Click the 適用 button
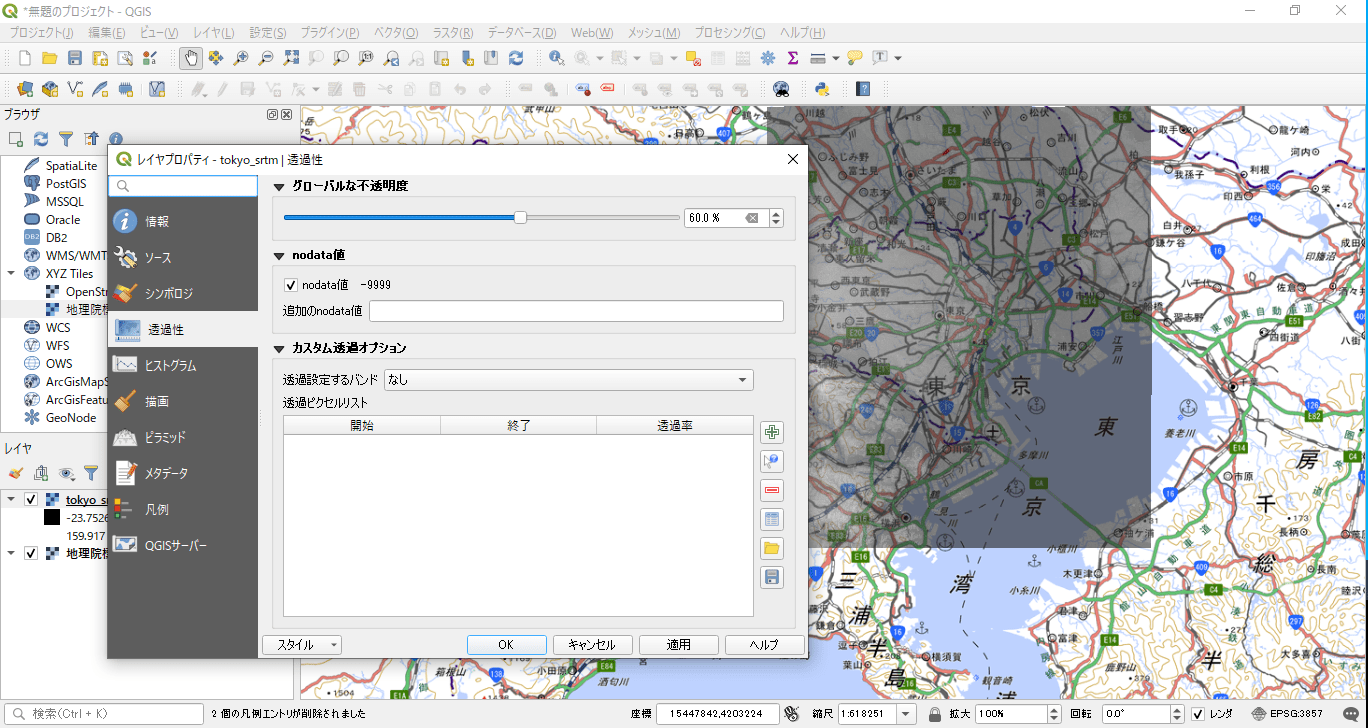Viewport: 1368px width, 728px height. pos(678,645)
